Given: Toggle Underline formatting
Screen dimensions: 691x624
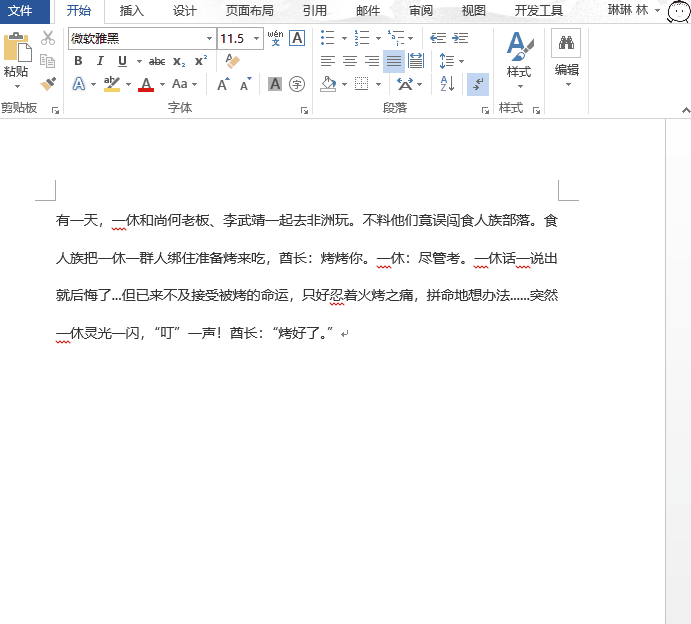Looking at the screenshot, I should pos(122,61).
